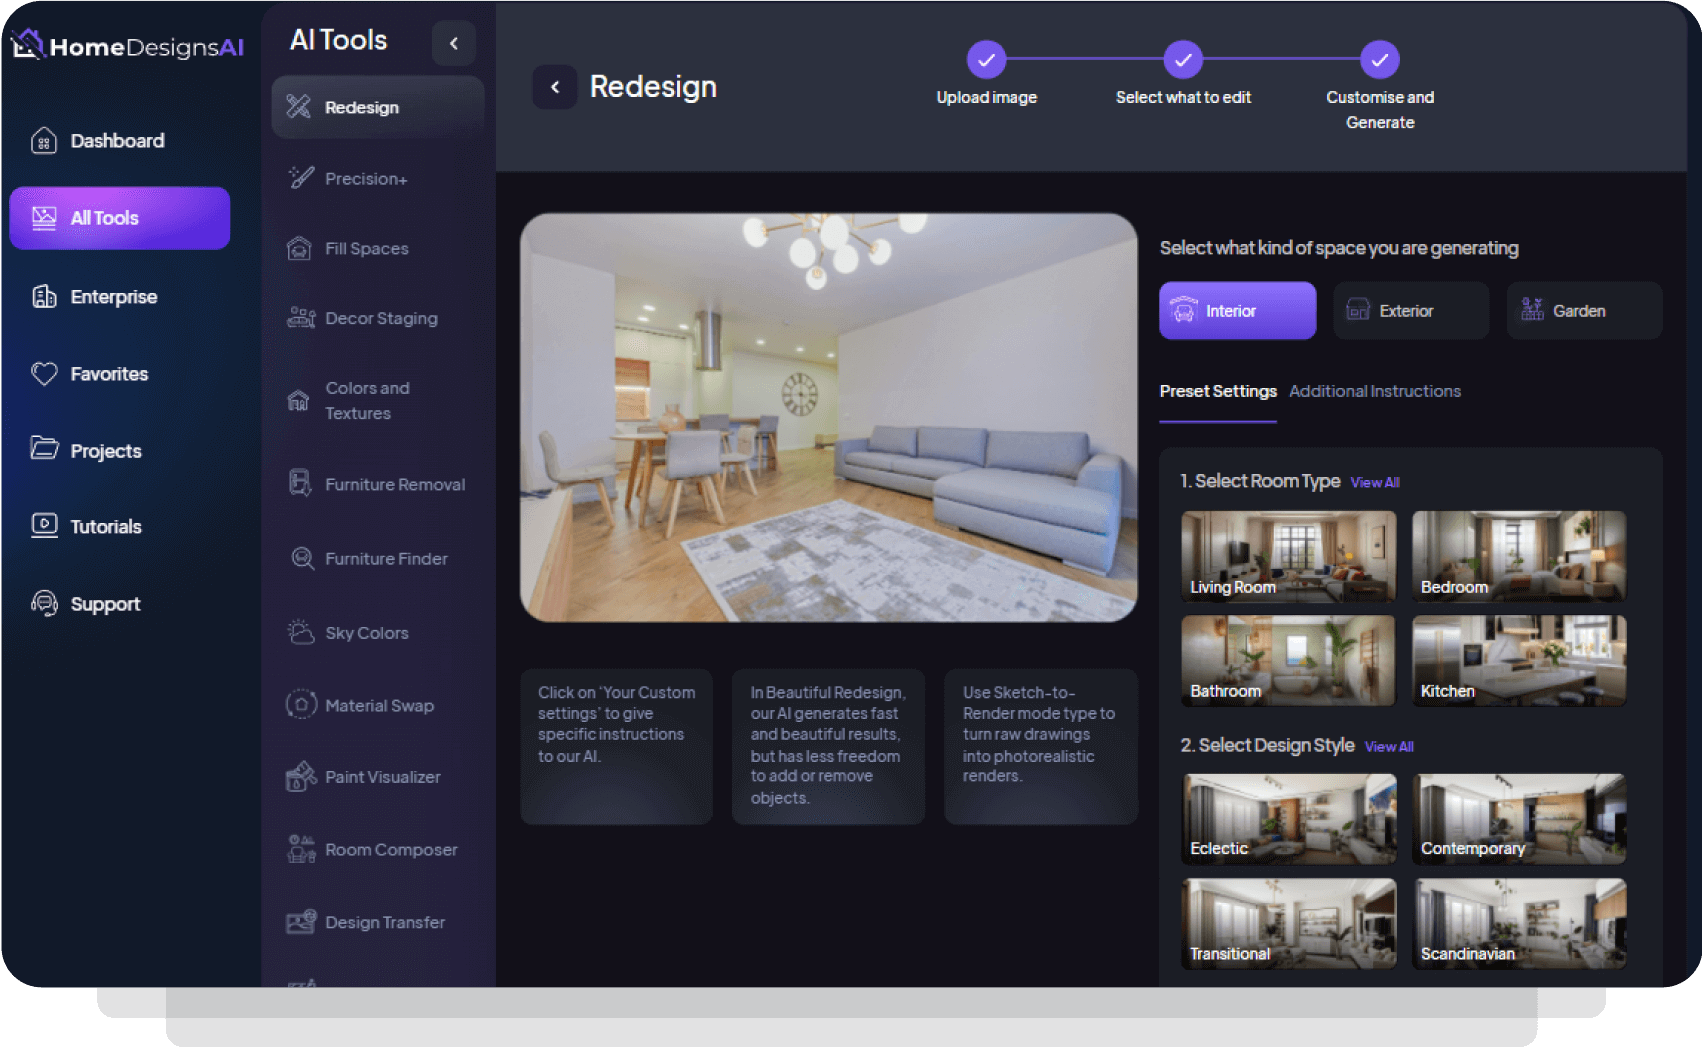This screenshot has height=1047, width=1702.
Task: Open the Precision+ tool icon
Action: 300,178
